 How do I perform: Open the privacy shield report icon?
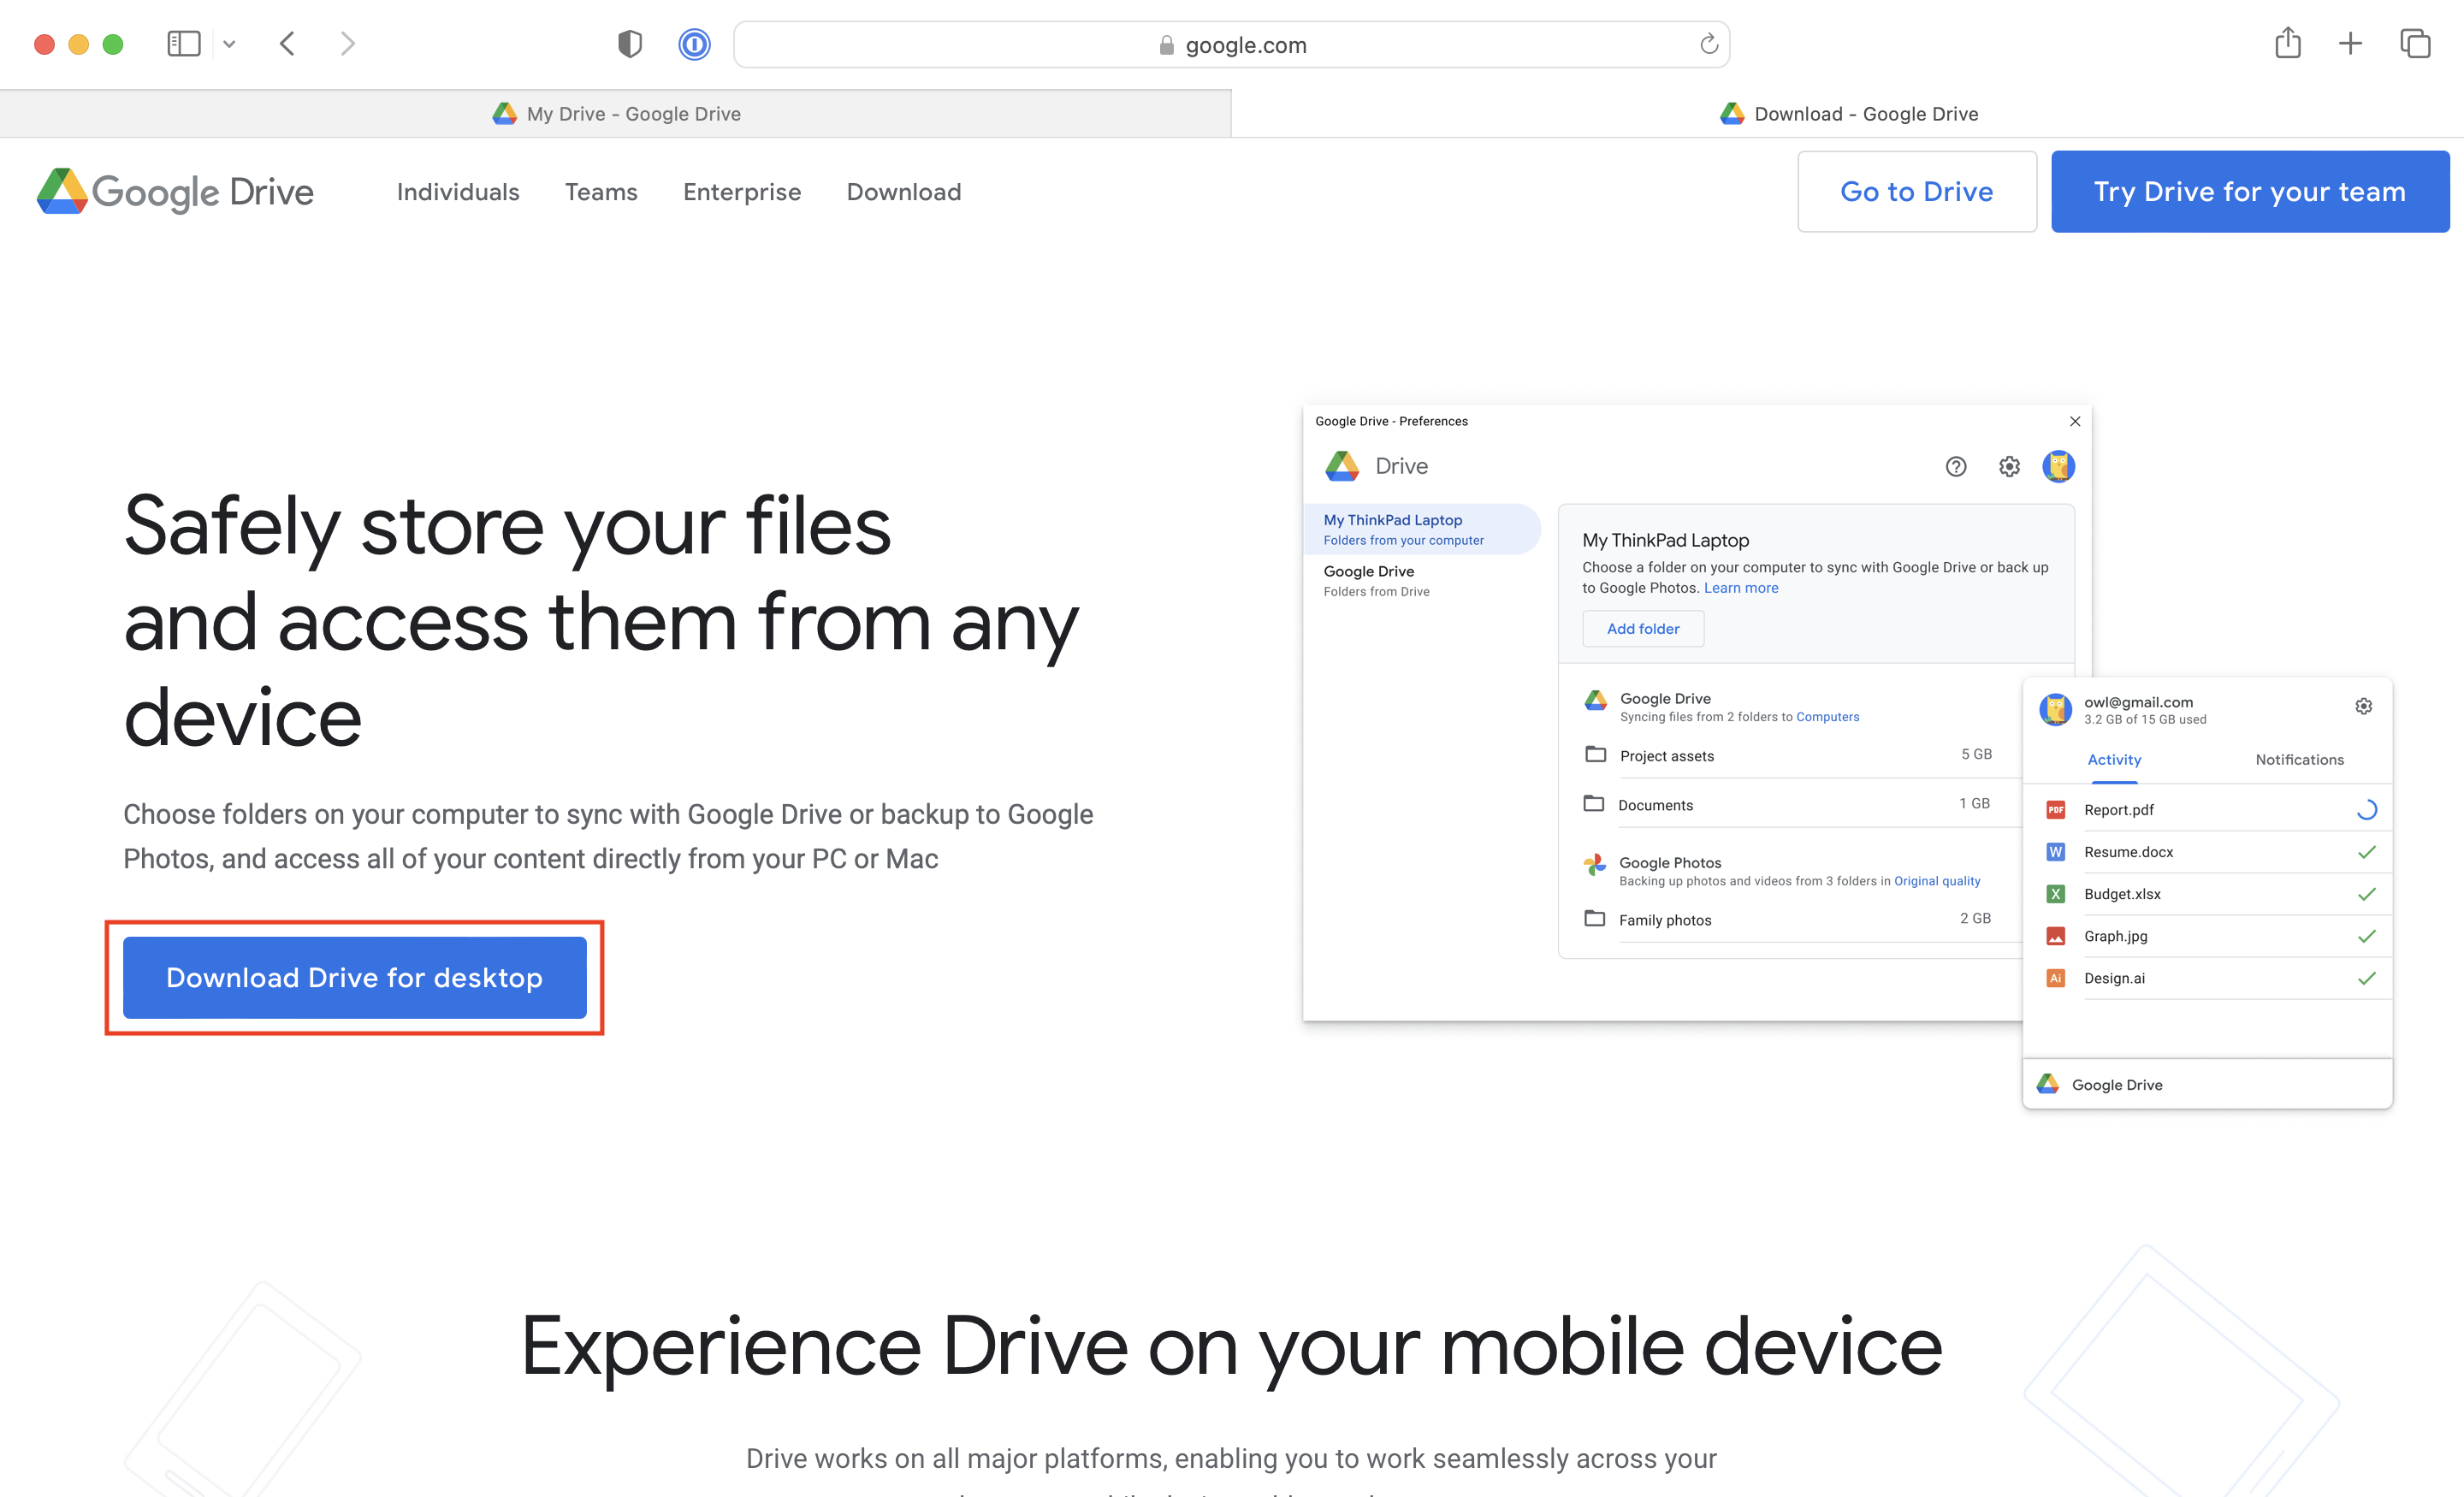point(629,44)
